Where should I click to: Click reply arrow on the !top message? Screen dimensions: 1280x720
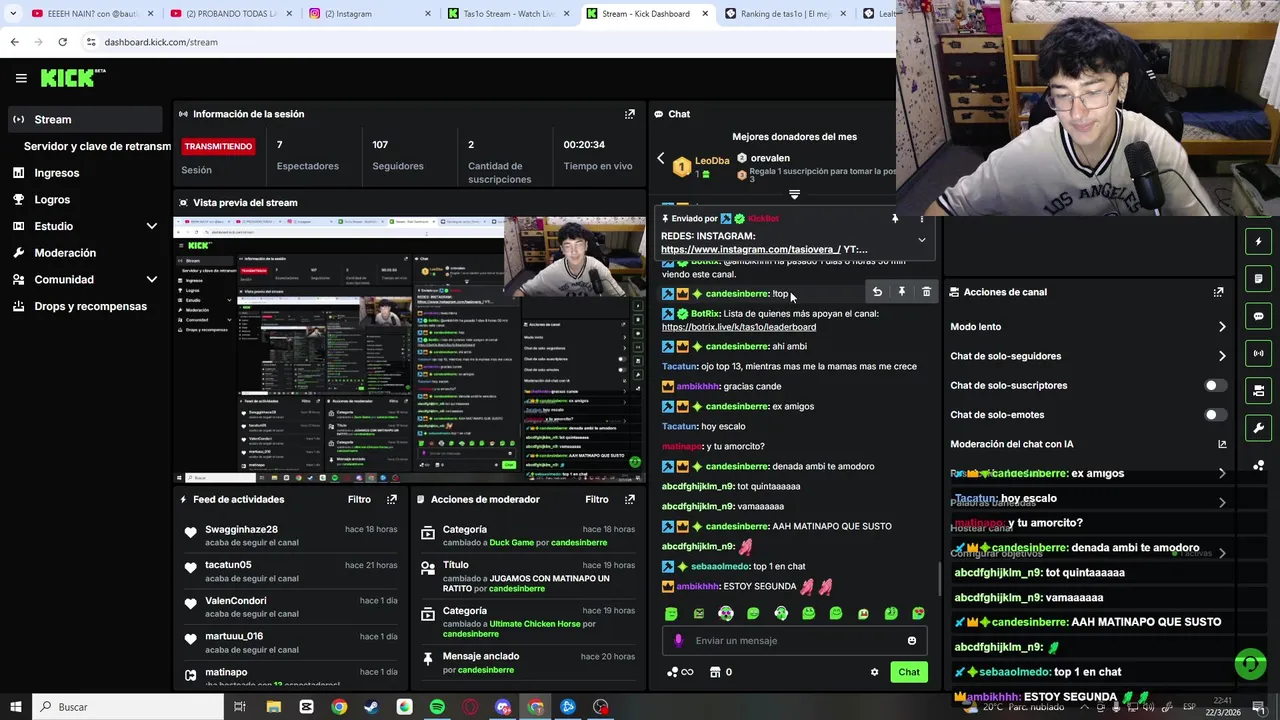(877, 292)
